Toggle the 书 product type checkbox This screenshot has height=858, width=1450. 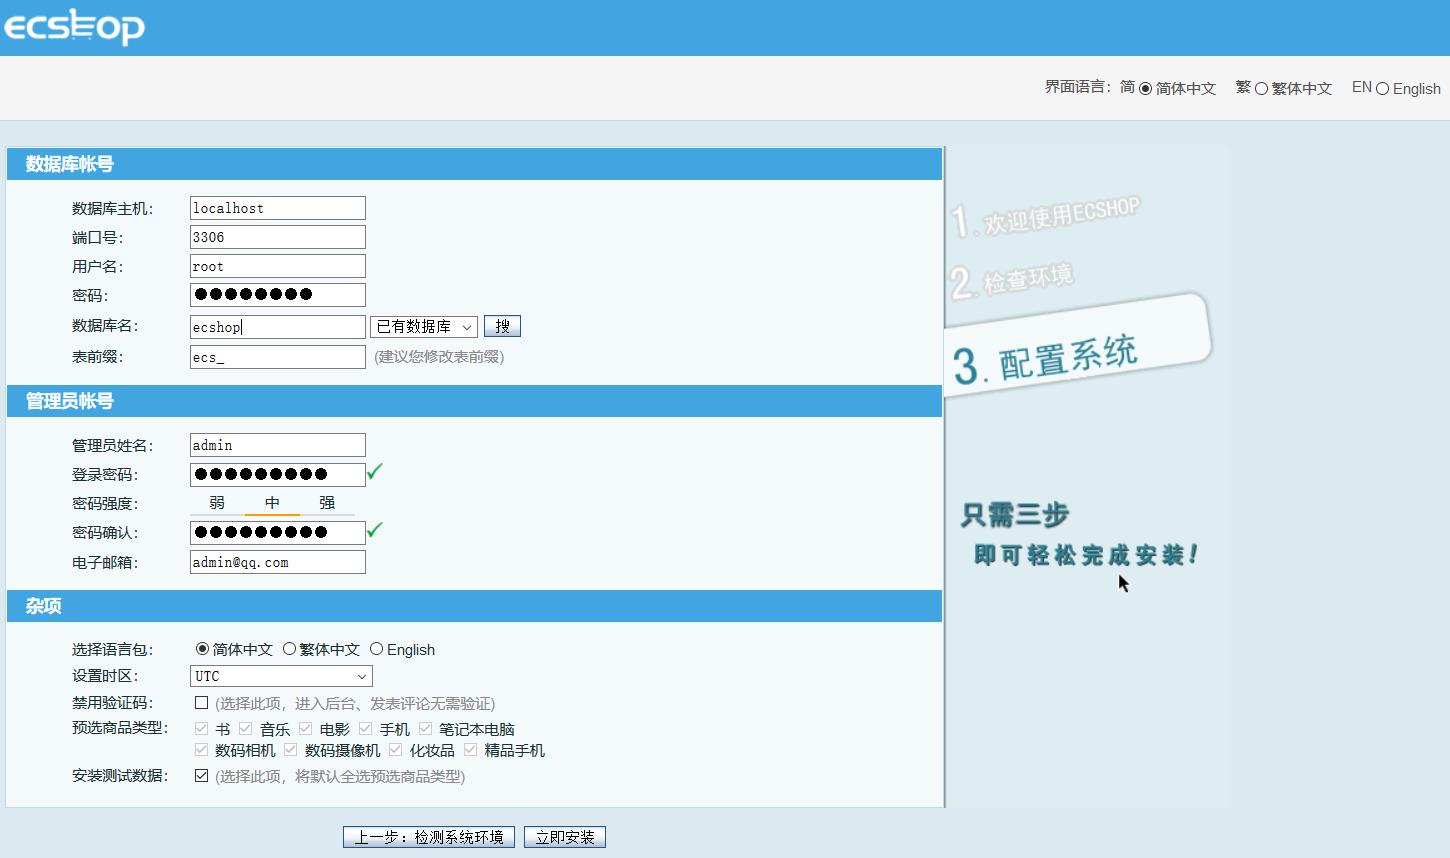click(x=202, y=729)
